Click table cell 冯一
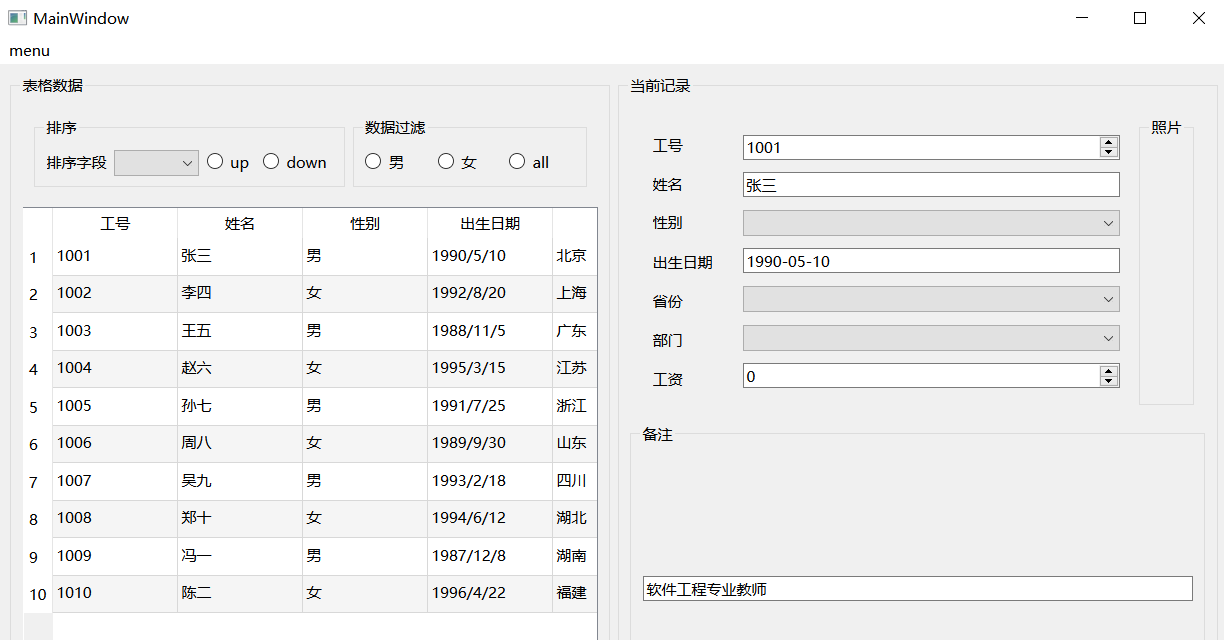This screenshot has height=640, width=1224. [240, 557]
